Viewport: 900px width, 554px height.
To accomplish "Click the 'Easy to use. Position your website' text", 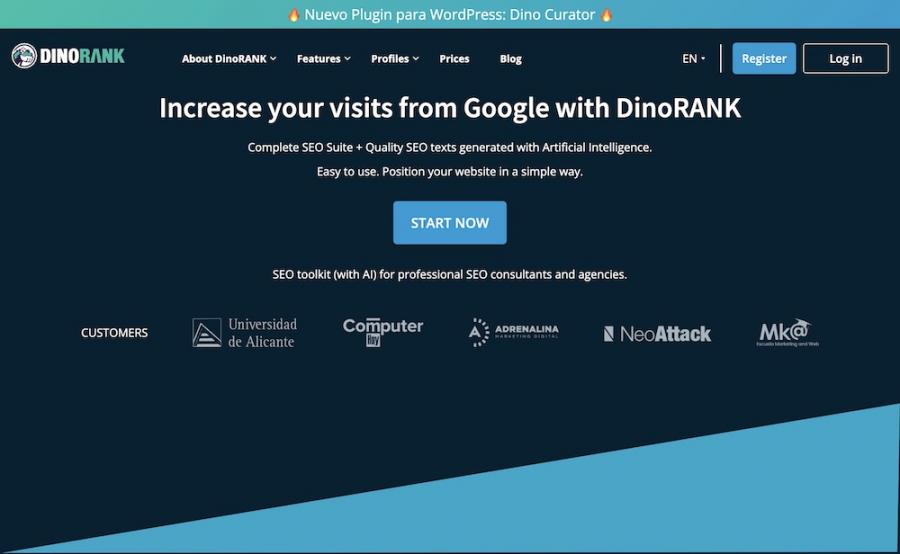I will click(x=449, y=172).
